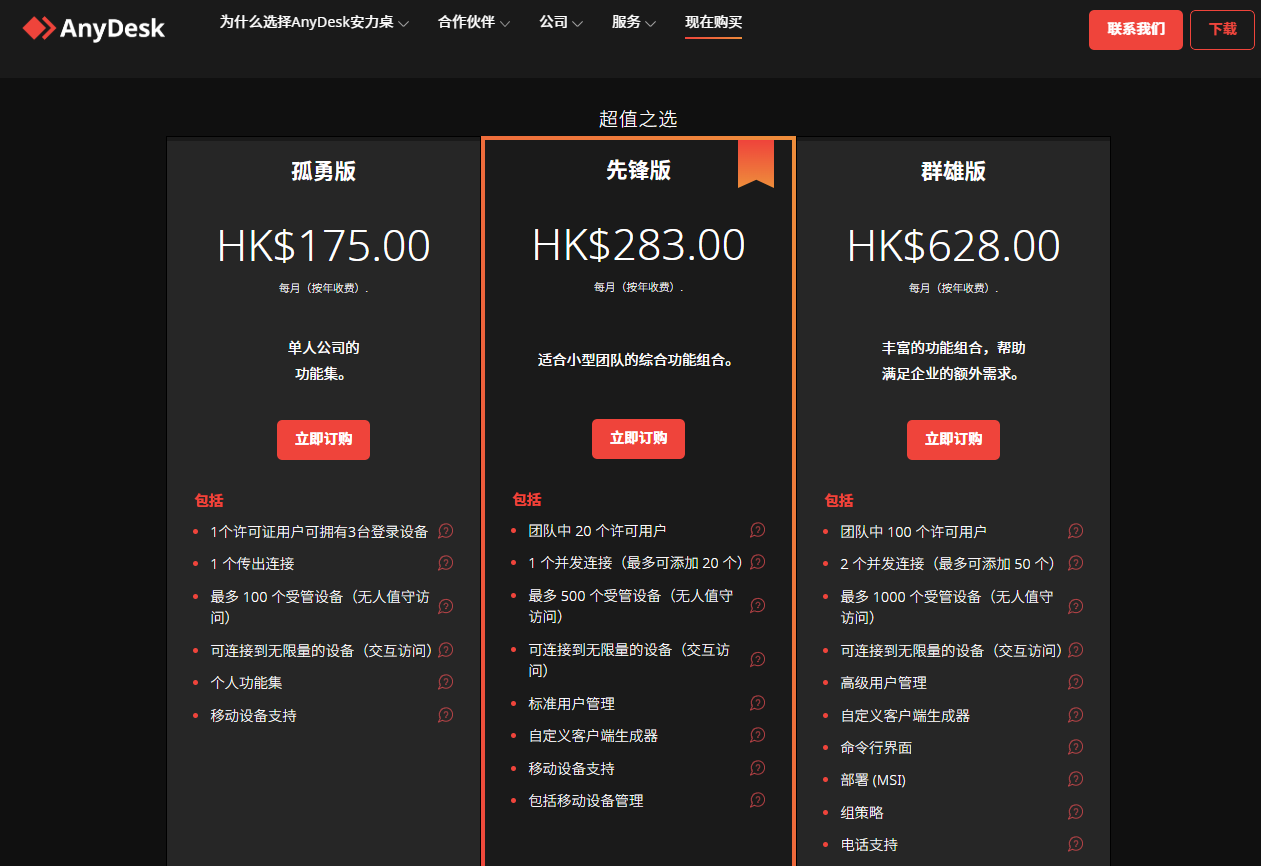This screenshot has height=866, width=1261.
Task: Show help for 群雄版 可连接到无限量的设备
Action: pyautogui.click(x=1076, y=650)
